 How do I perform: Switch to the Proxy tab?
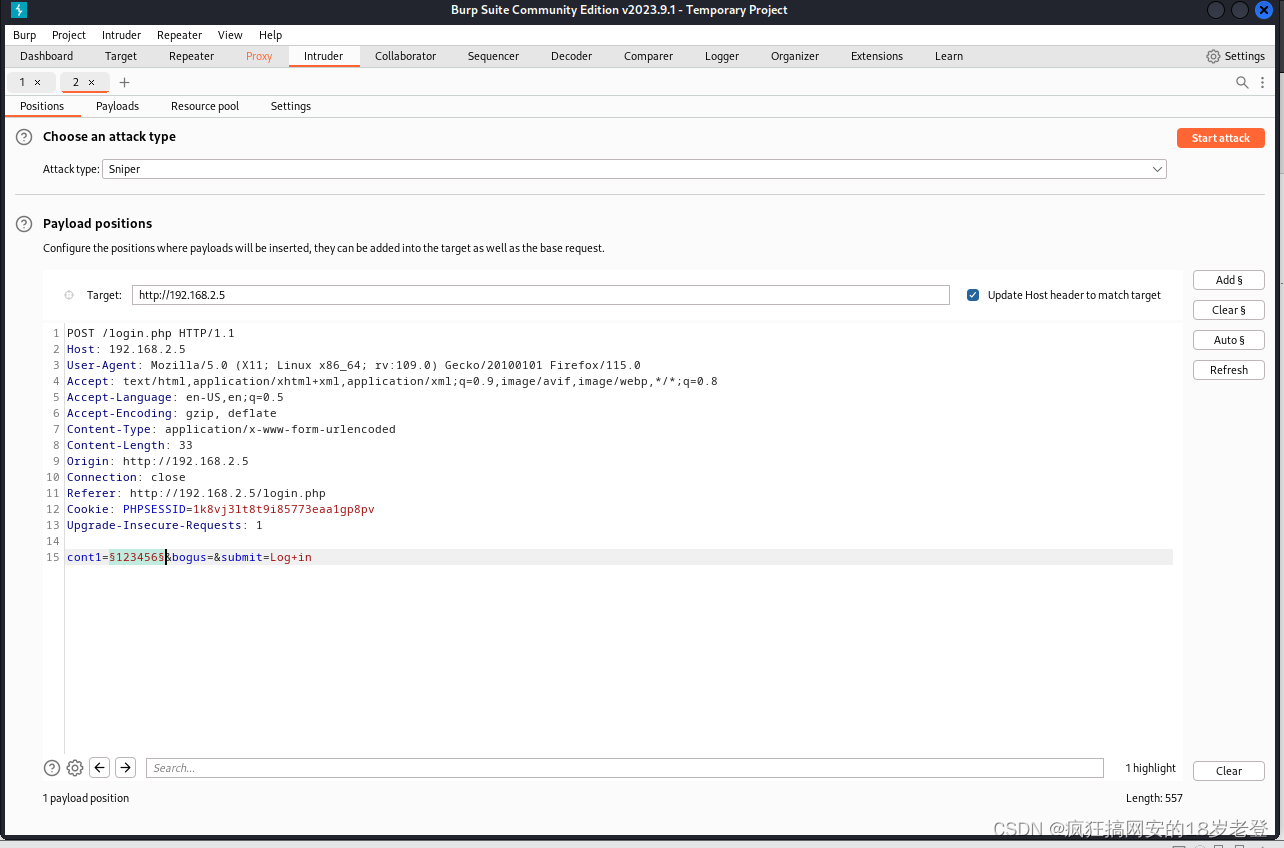tap(259, 56)
